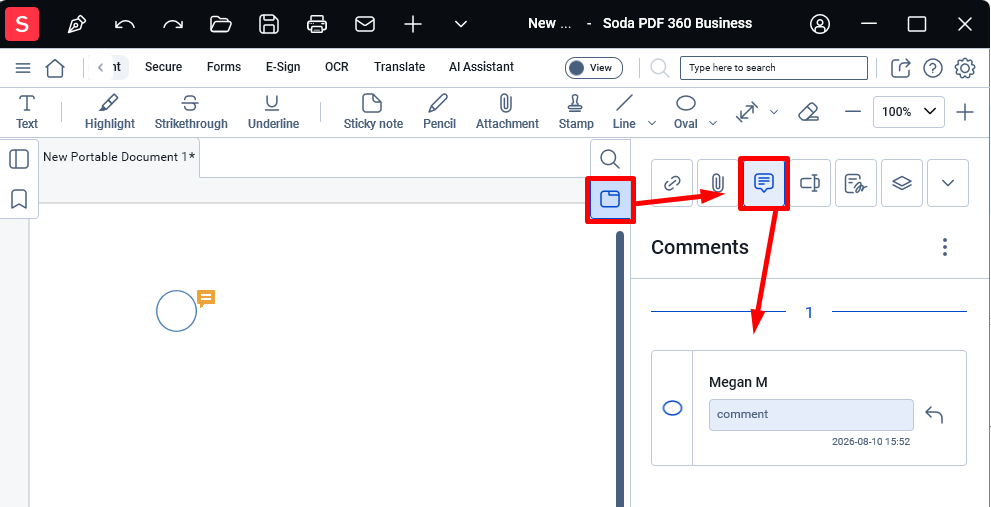Open the bookmarks panel
The height and width of the screenshot is (507, 991).
point(19,199)
